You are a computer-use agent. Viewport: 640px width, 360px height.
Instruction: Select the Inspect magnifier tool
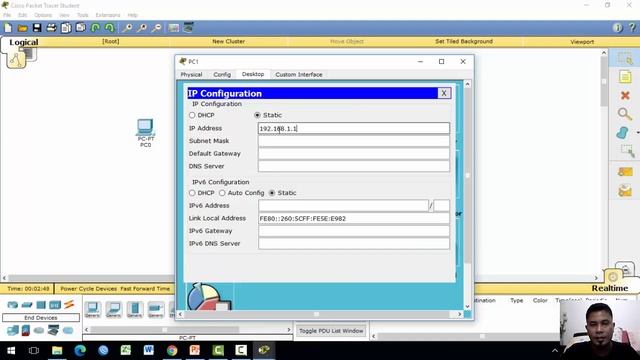pyautogui.click(x=624, y=114)
